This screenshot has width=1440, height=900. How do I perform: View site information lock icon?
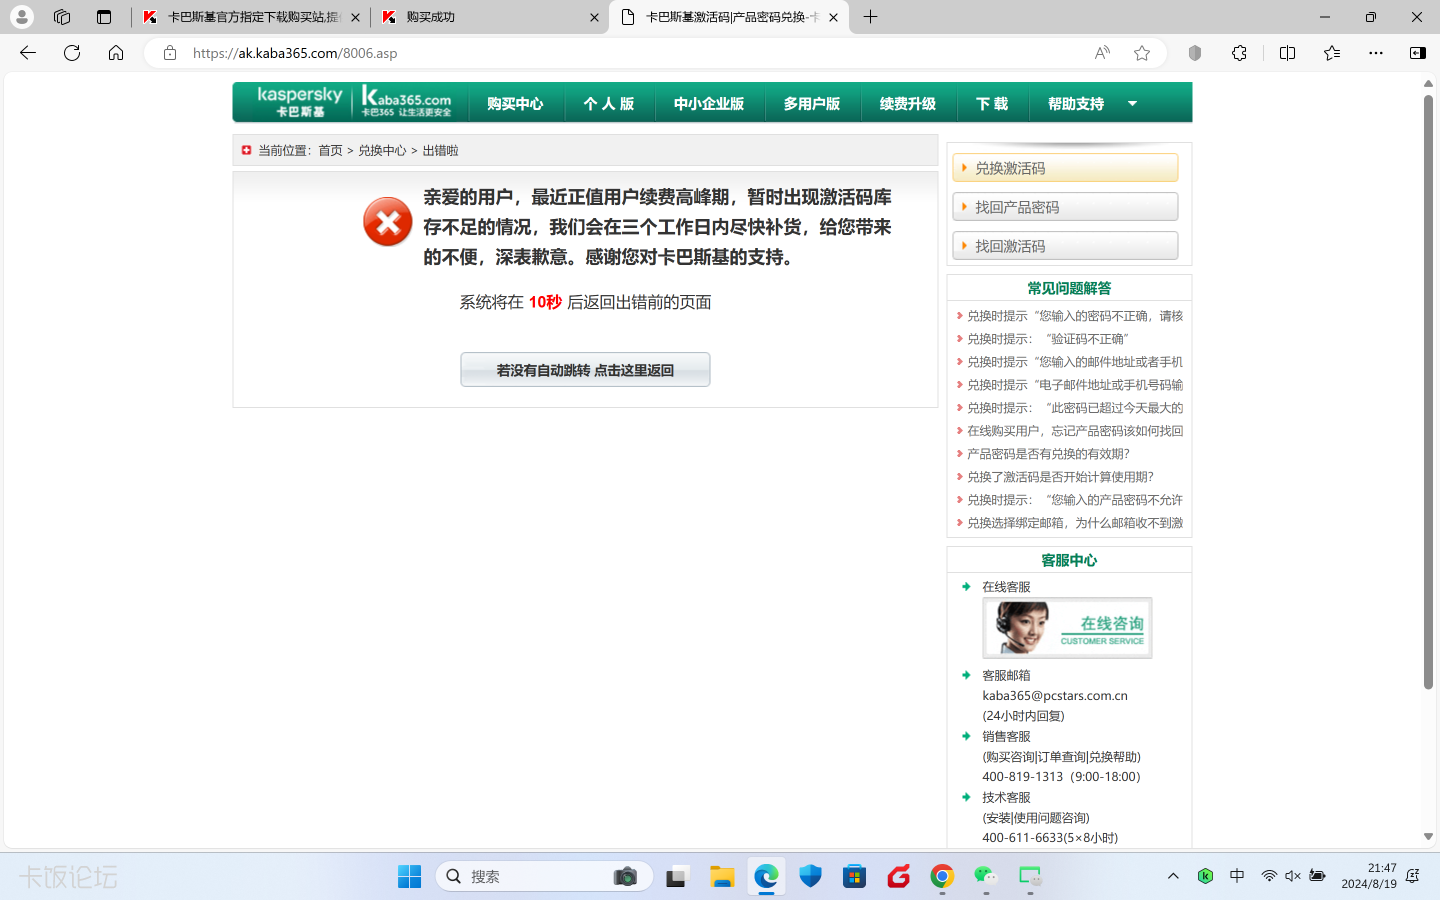(x=170, y=53)
